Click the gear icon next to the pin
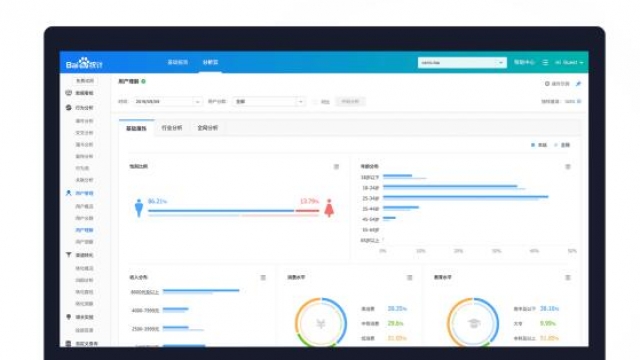The height and width of the screenshot is (360, 640). [x=547, y=84]
